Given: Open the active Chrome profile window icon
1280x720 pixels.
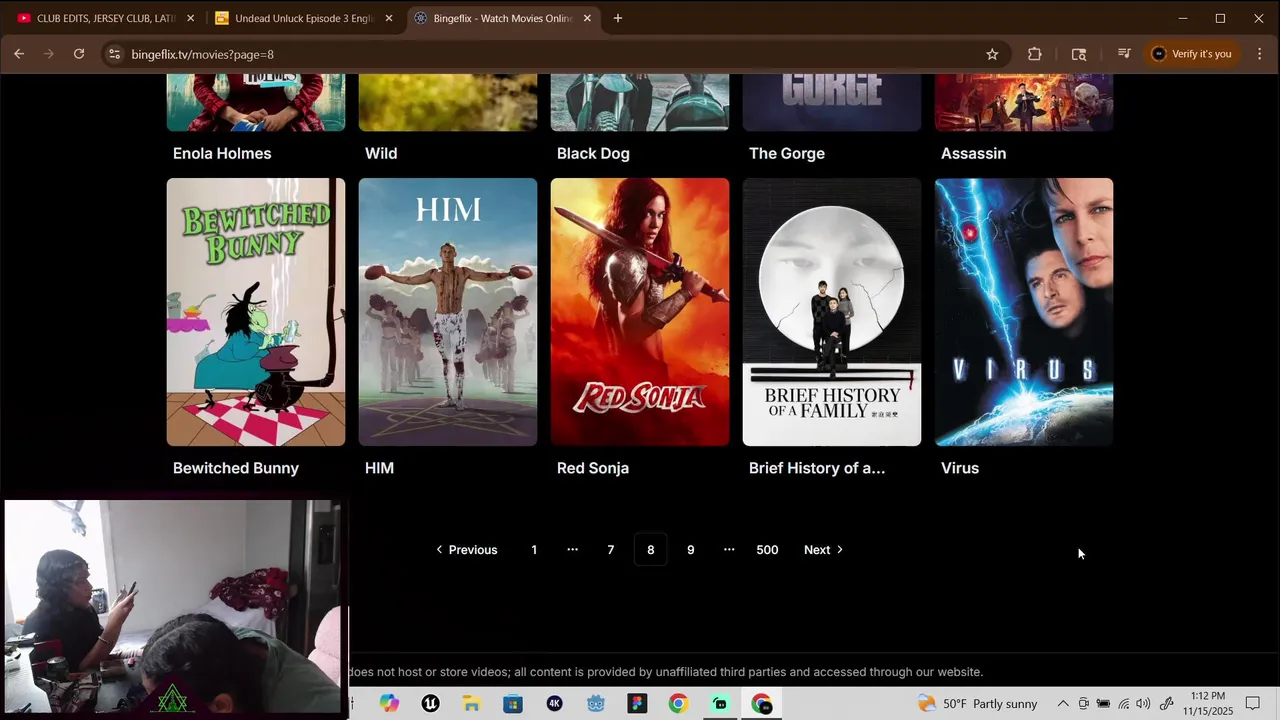Looking at the screenshot, I should pyautogui.click(x=761, y=704).
